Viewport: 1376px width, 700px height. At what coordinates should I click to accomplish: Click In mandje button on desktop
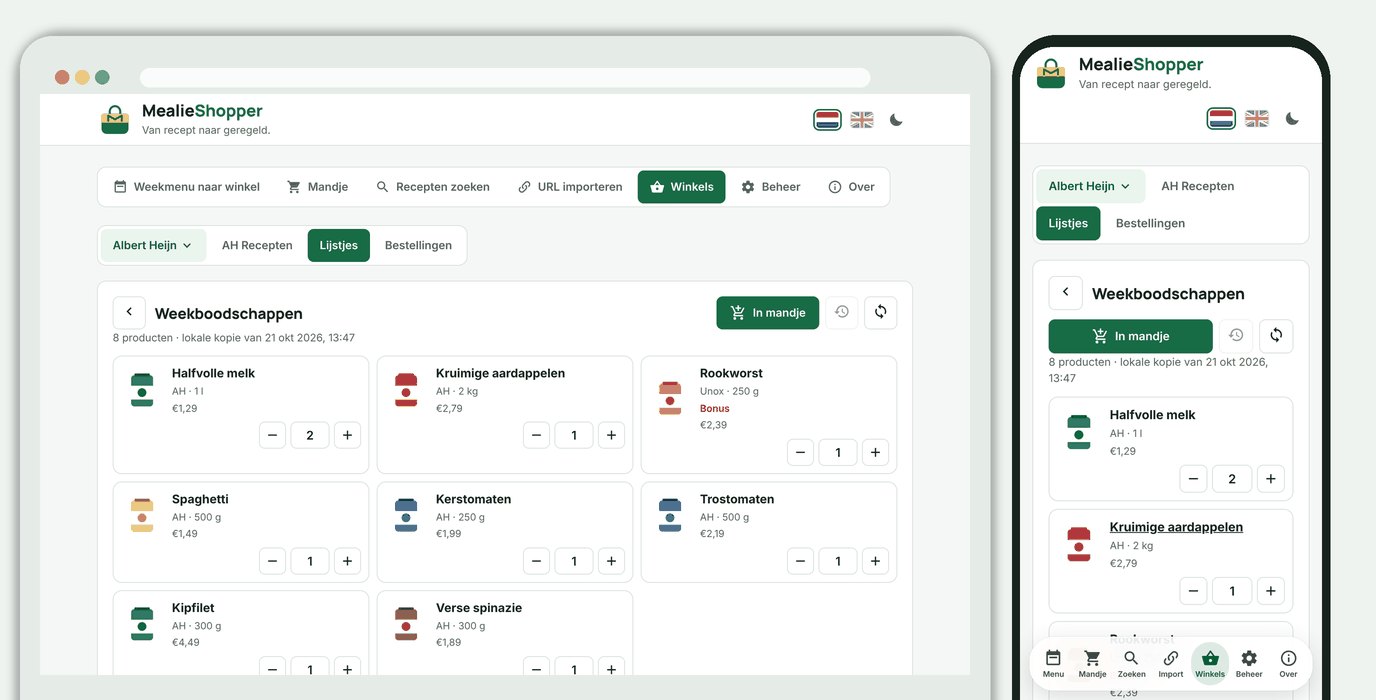(768, 313)
